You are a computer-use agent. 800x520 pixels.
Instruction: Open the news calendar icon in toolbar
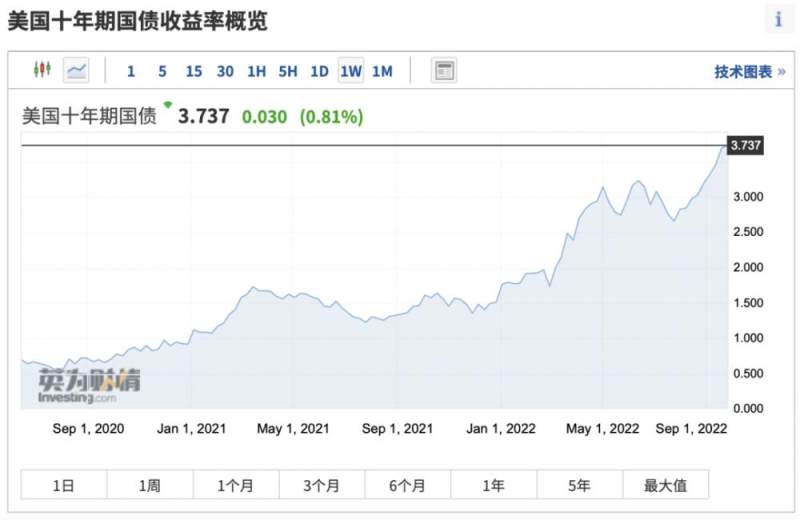(x=444, y=70)
